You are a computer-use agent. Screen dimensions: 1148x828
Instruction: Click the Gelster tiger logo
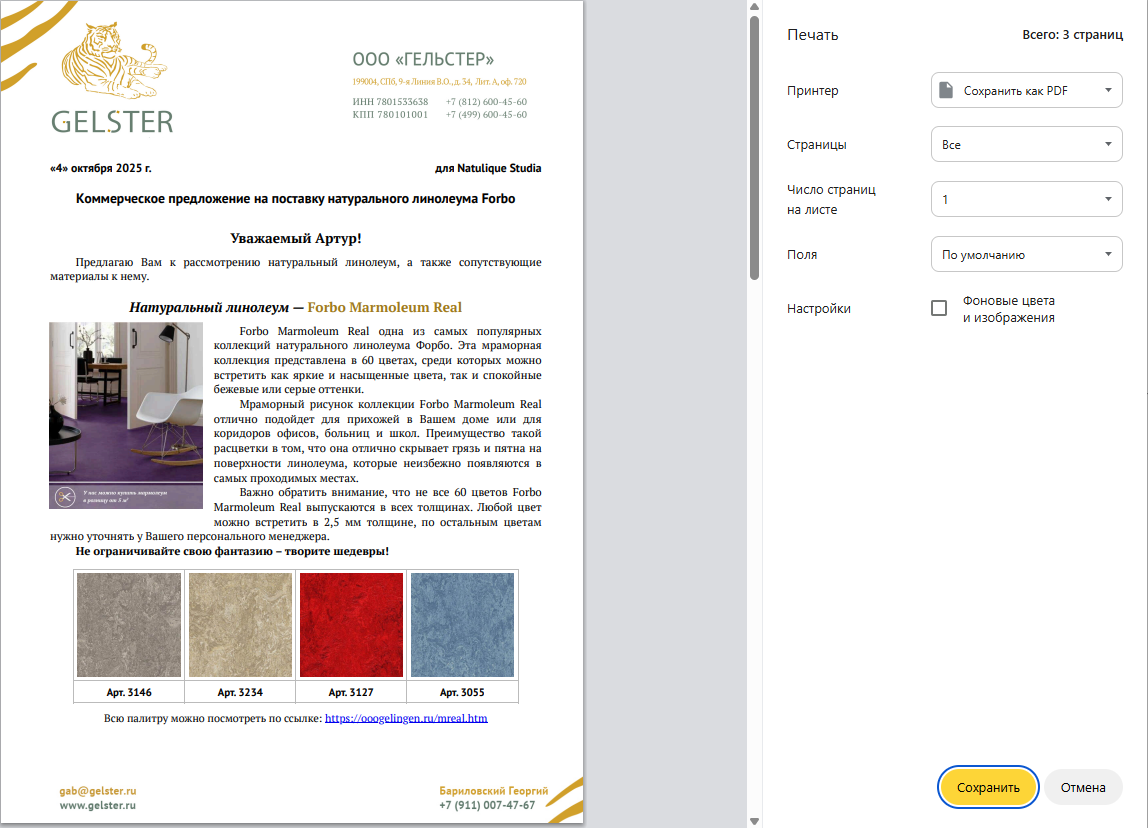[113, 60]
